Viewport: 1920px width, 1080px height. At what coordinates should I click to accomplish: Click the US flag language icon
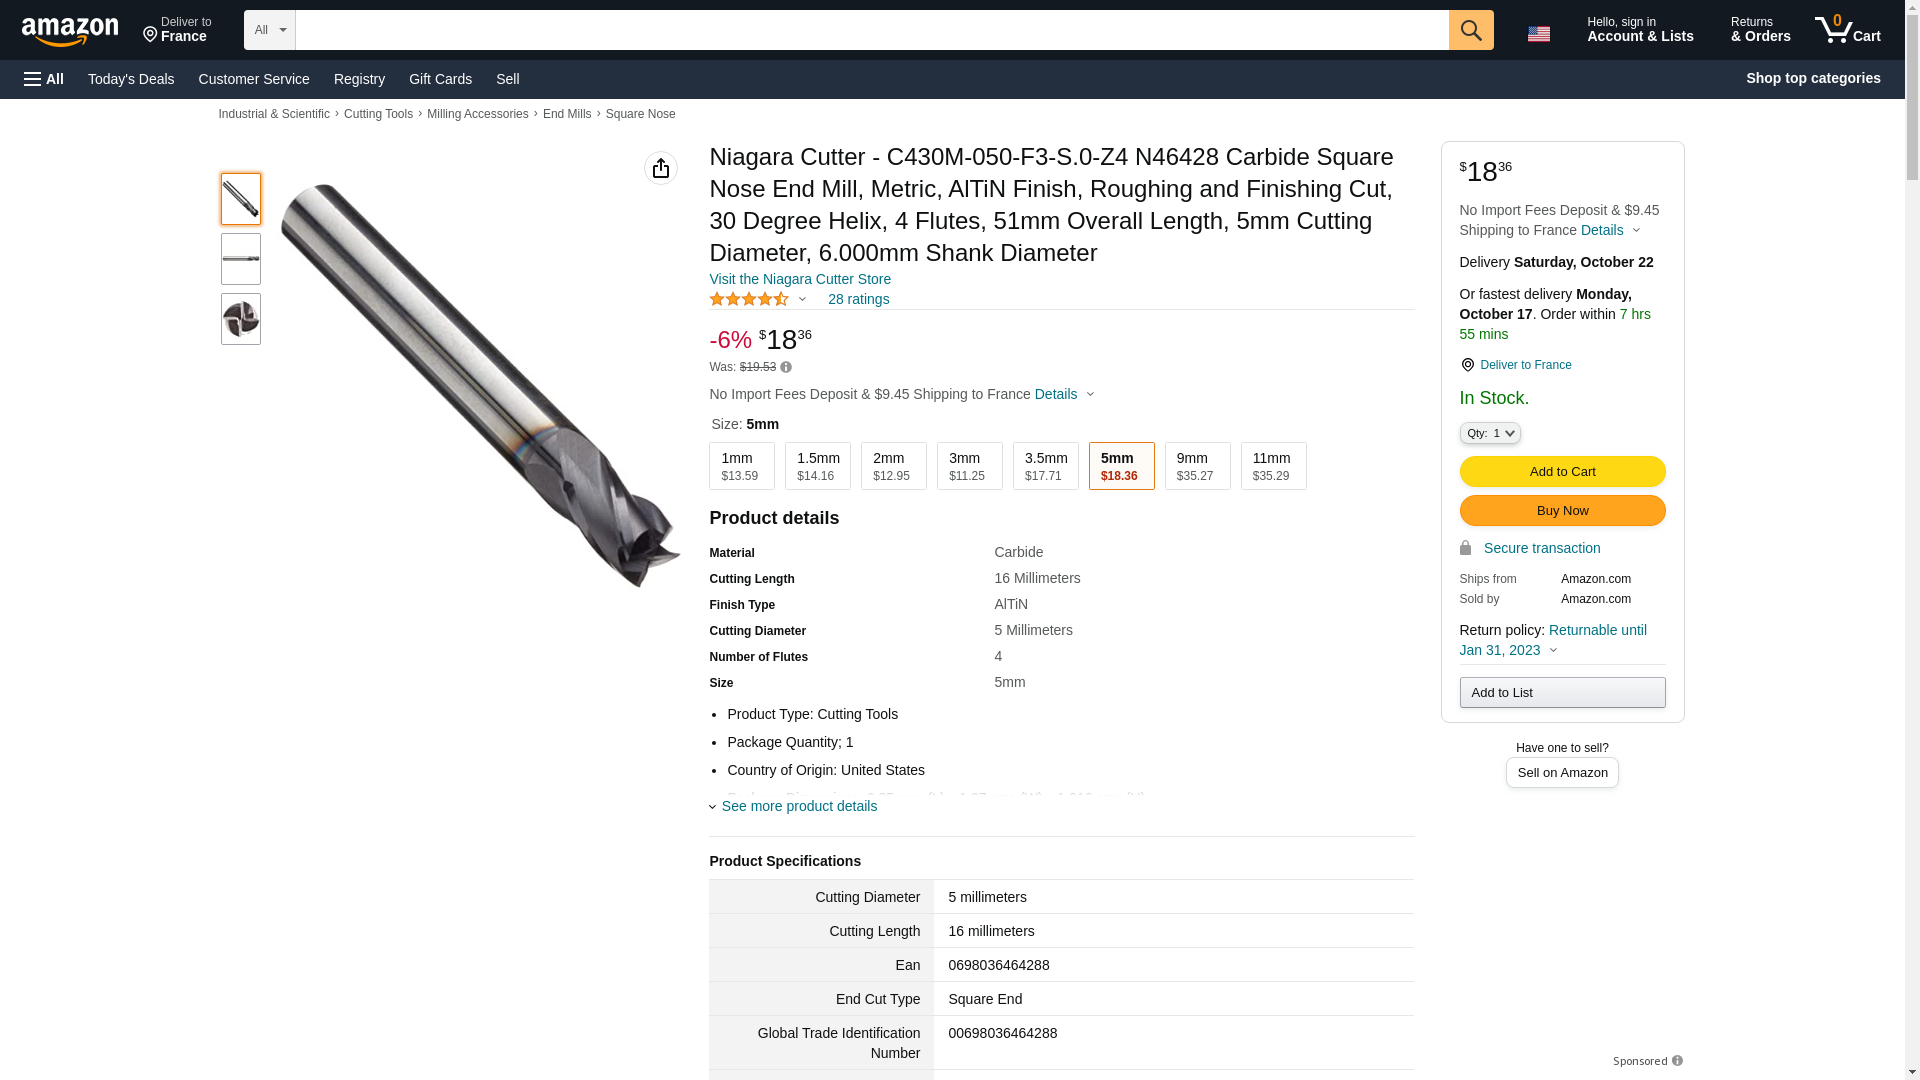(x=1538, y=34)
